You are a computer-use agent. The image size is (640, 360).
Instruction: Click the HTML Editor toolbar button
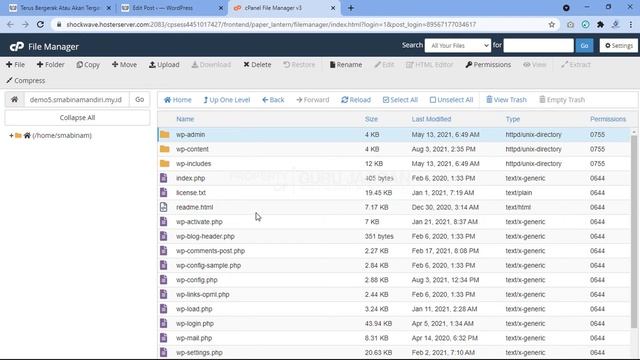pyautogui.click(x=429, y=64)
